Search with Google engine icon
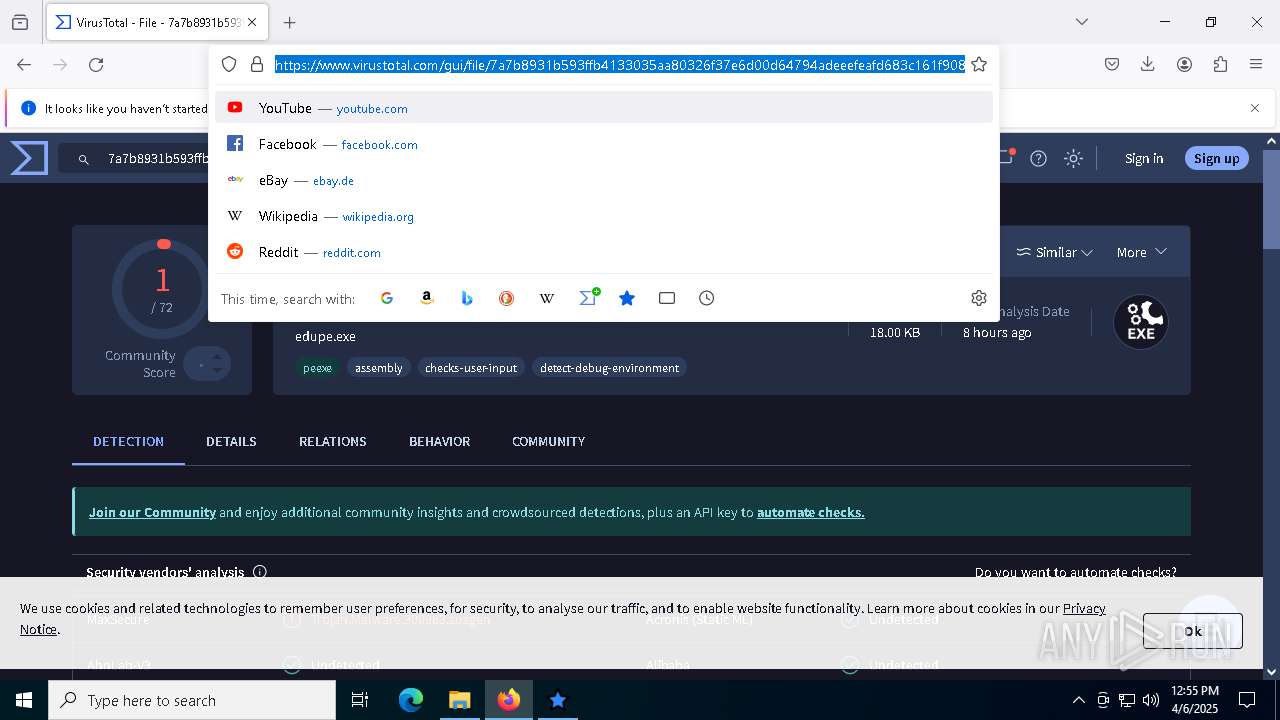Viewport: 1280px width, 720px height. (387, 298)
